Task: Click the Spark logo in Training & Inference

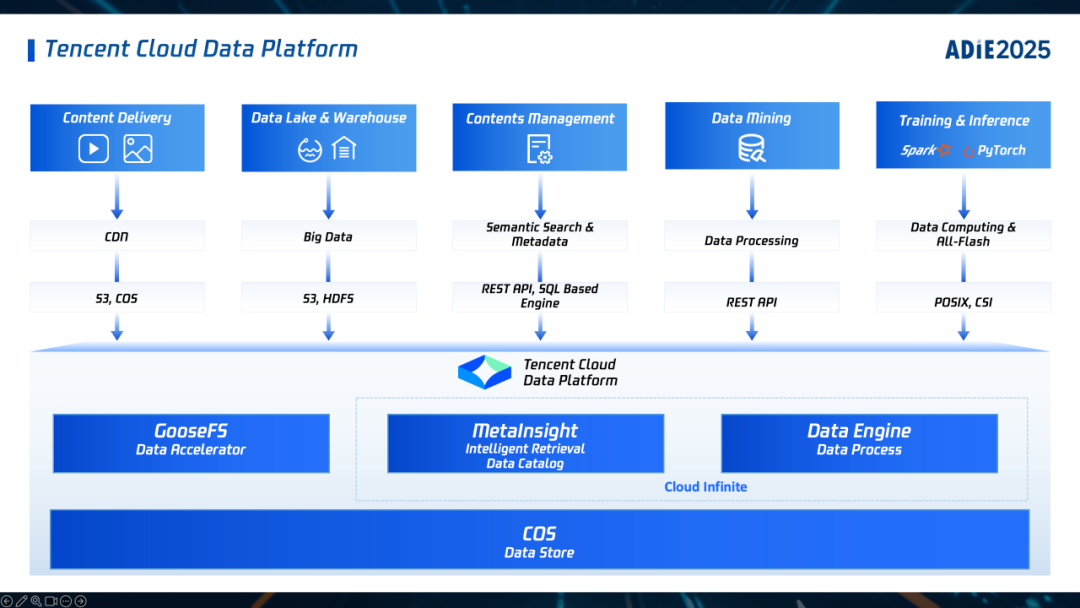Action: [x=926, y=150]
